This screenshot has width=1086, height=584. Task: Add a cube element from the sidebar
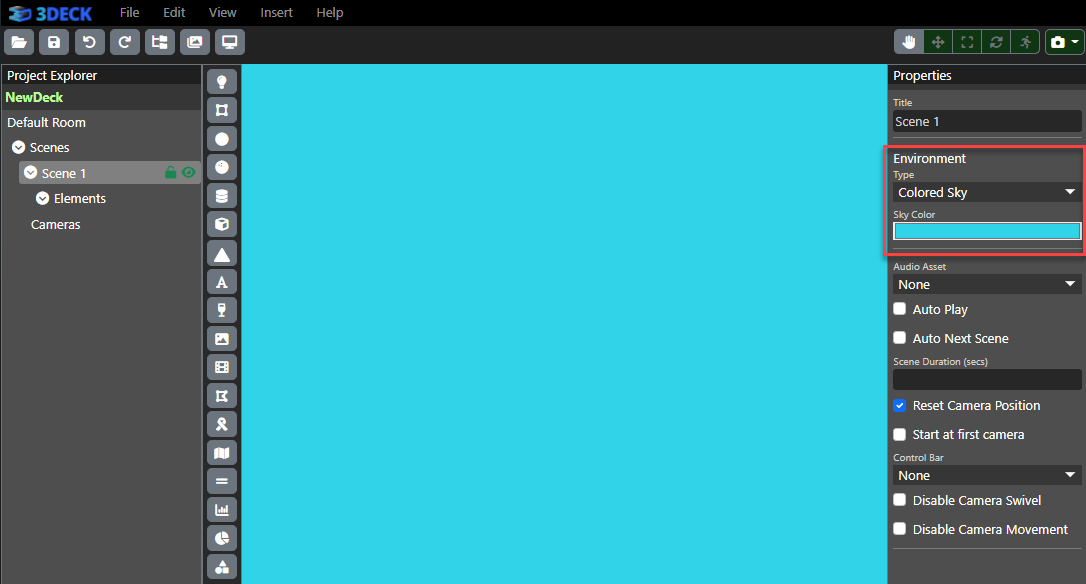tap(222, 224)
